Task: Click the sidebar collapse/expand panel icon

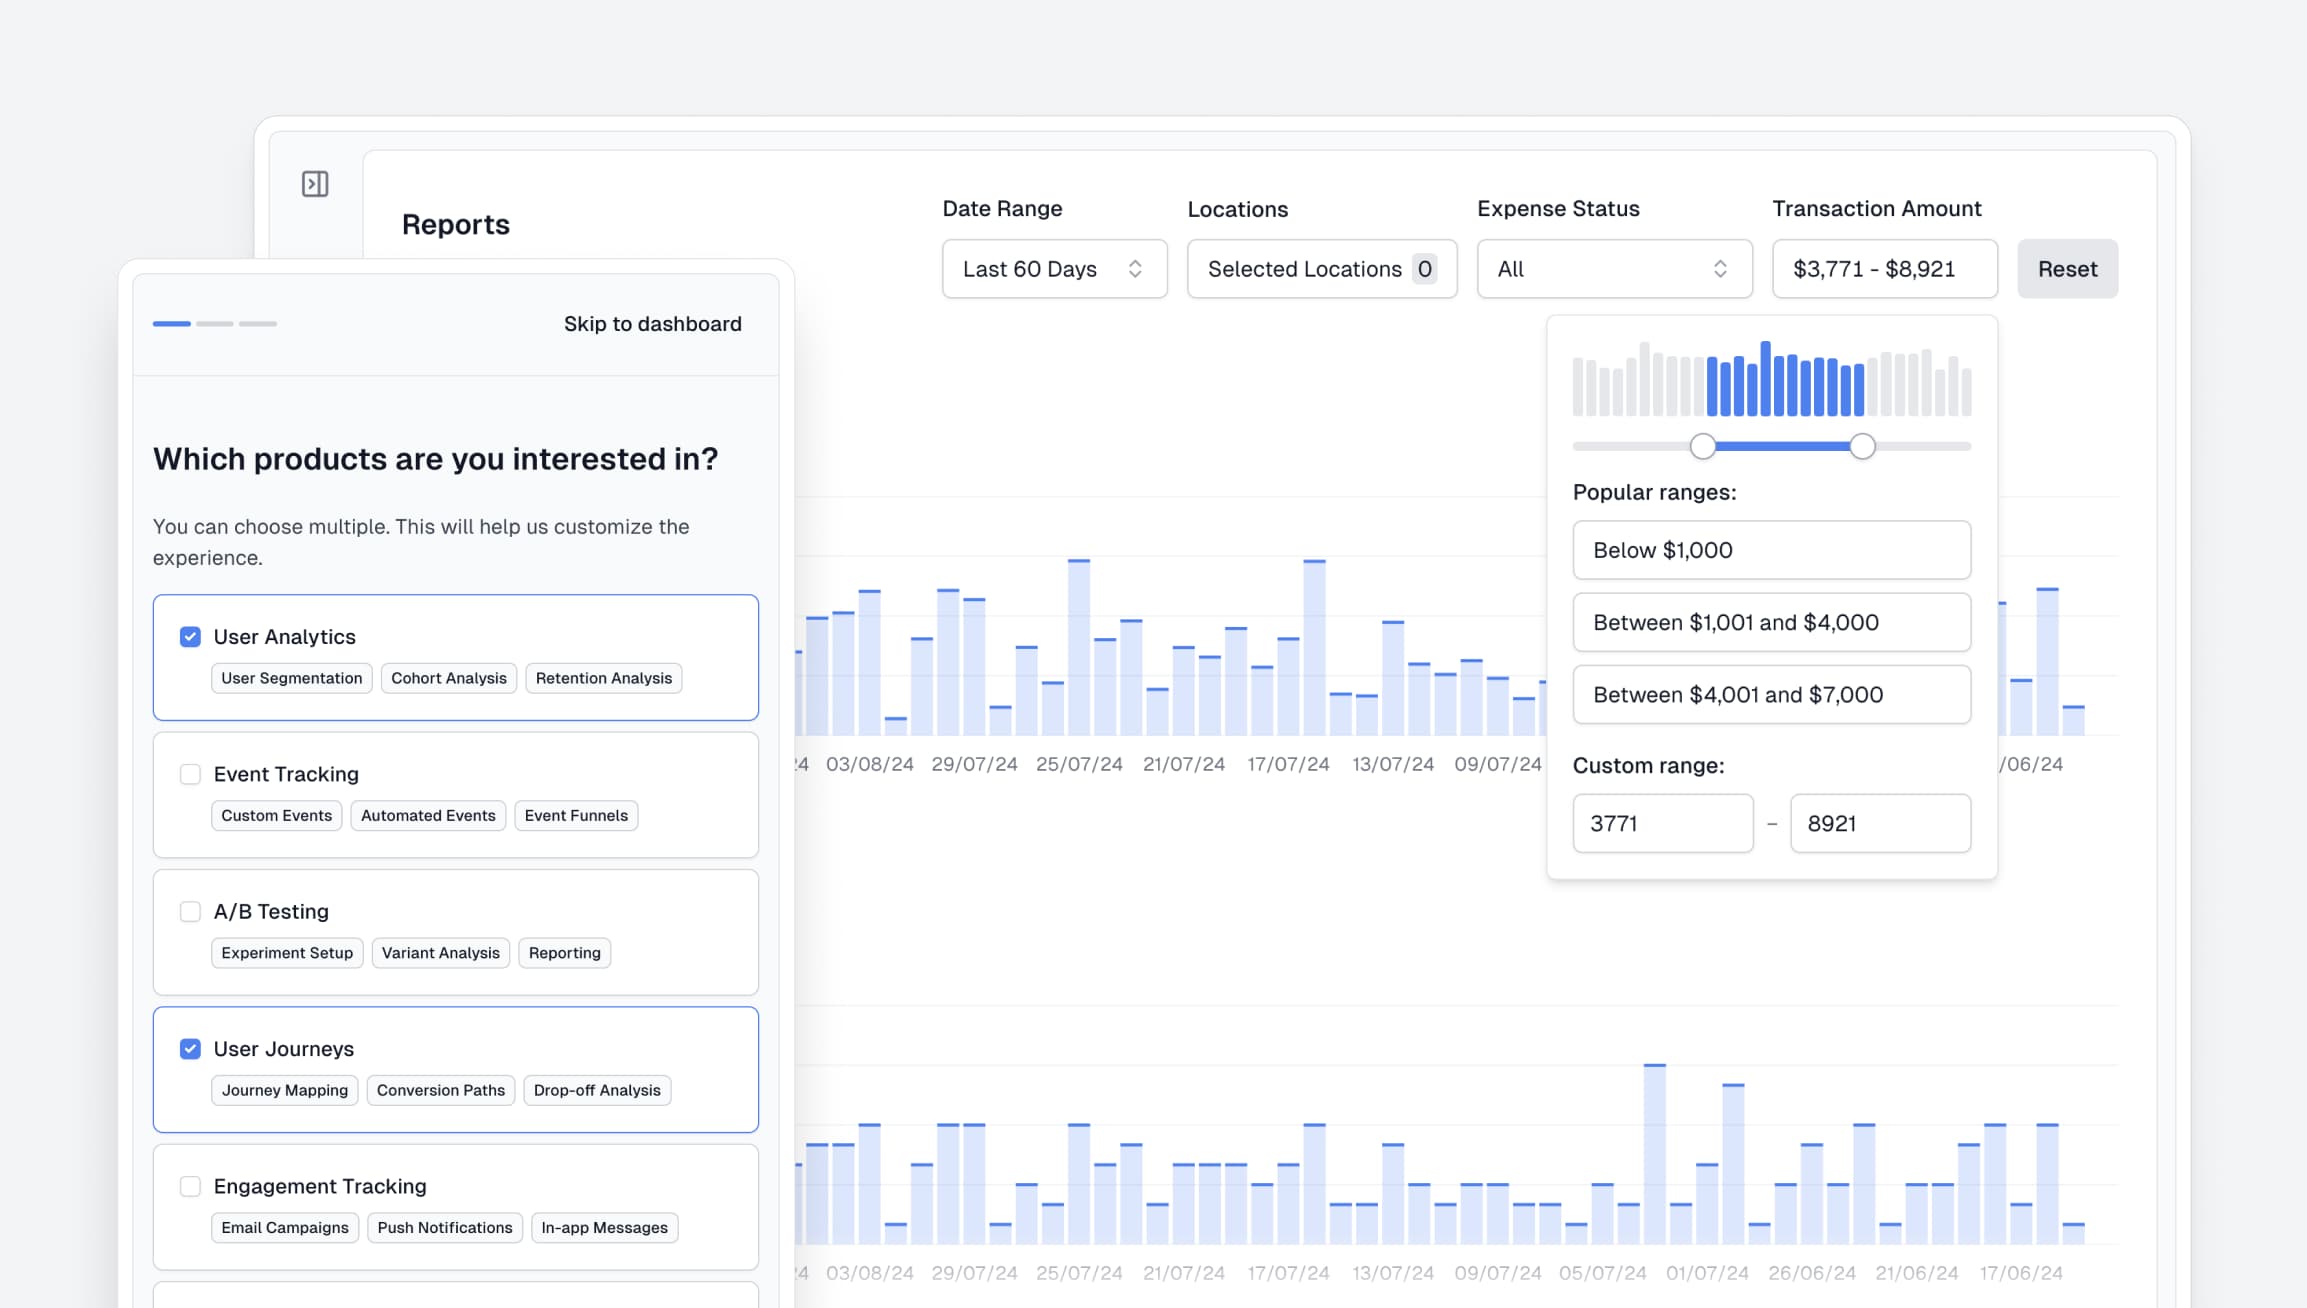Action: pos(315,184)
